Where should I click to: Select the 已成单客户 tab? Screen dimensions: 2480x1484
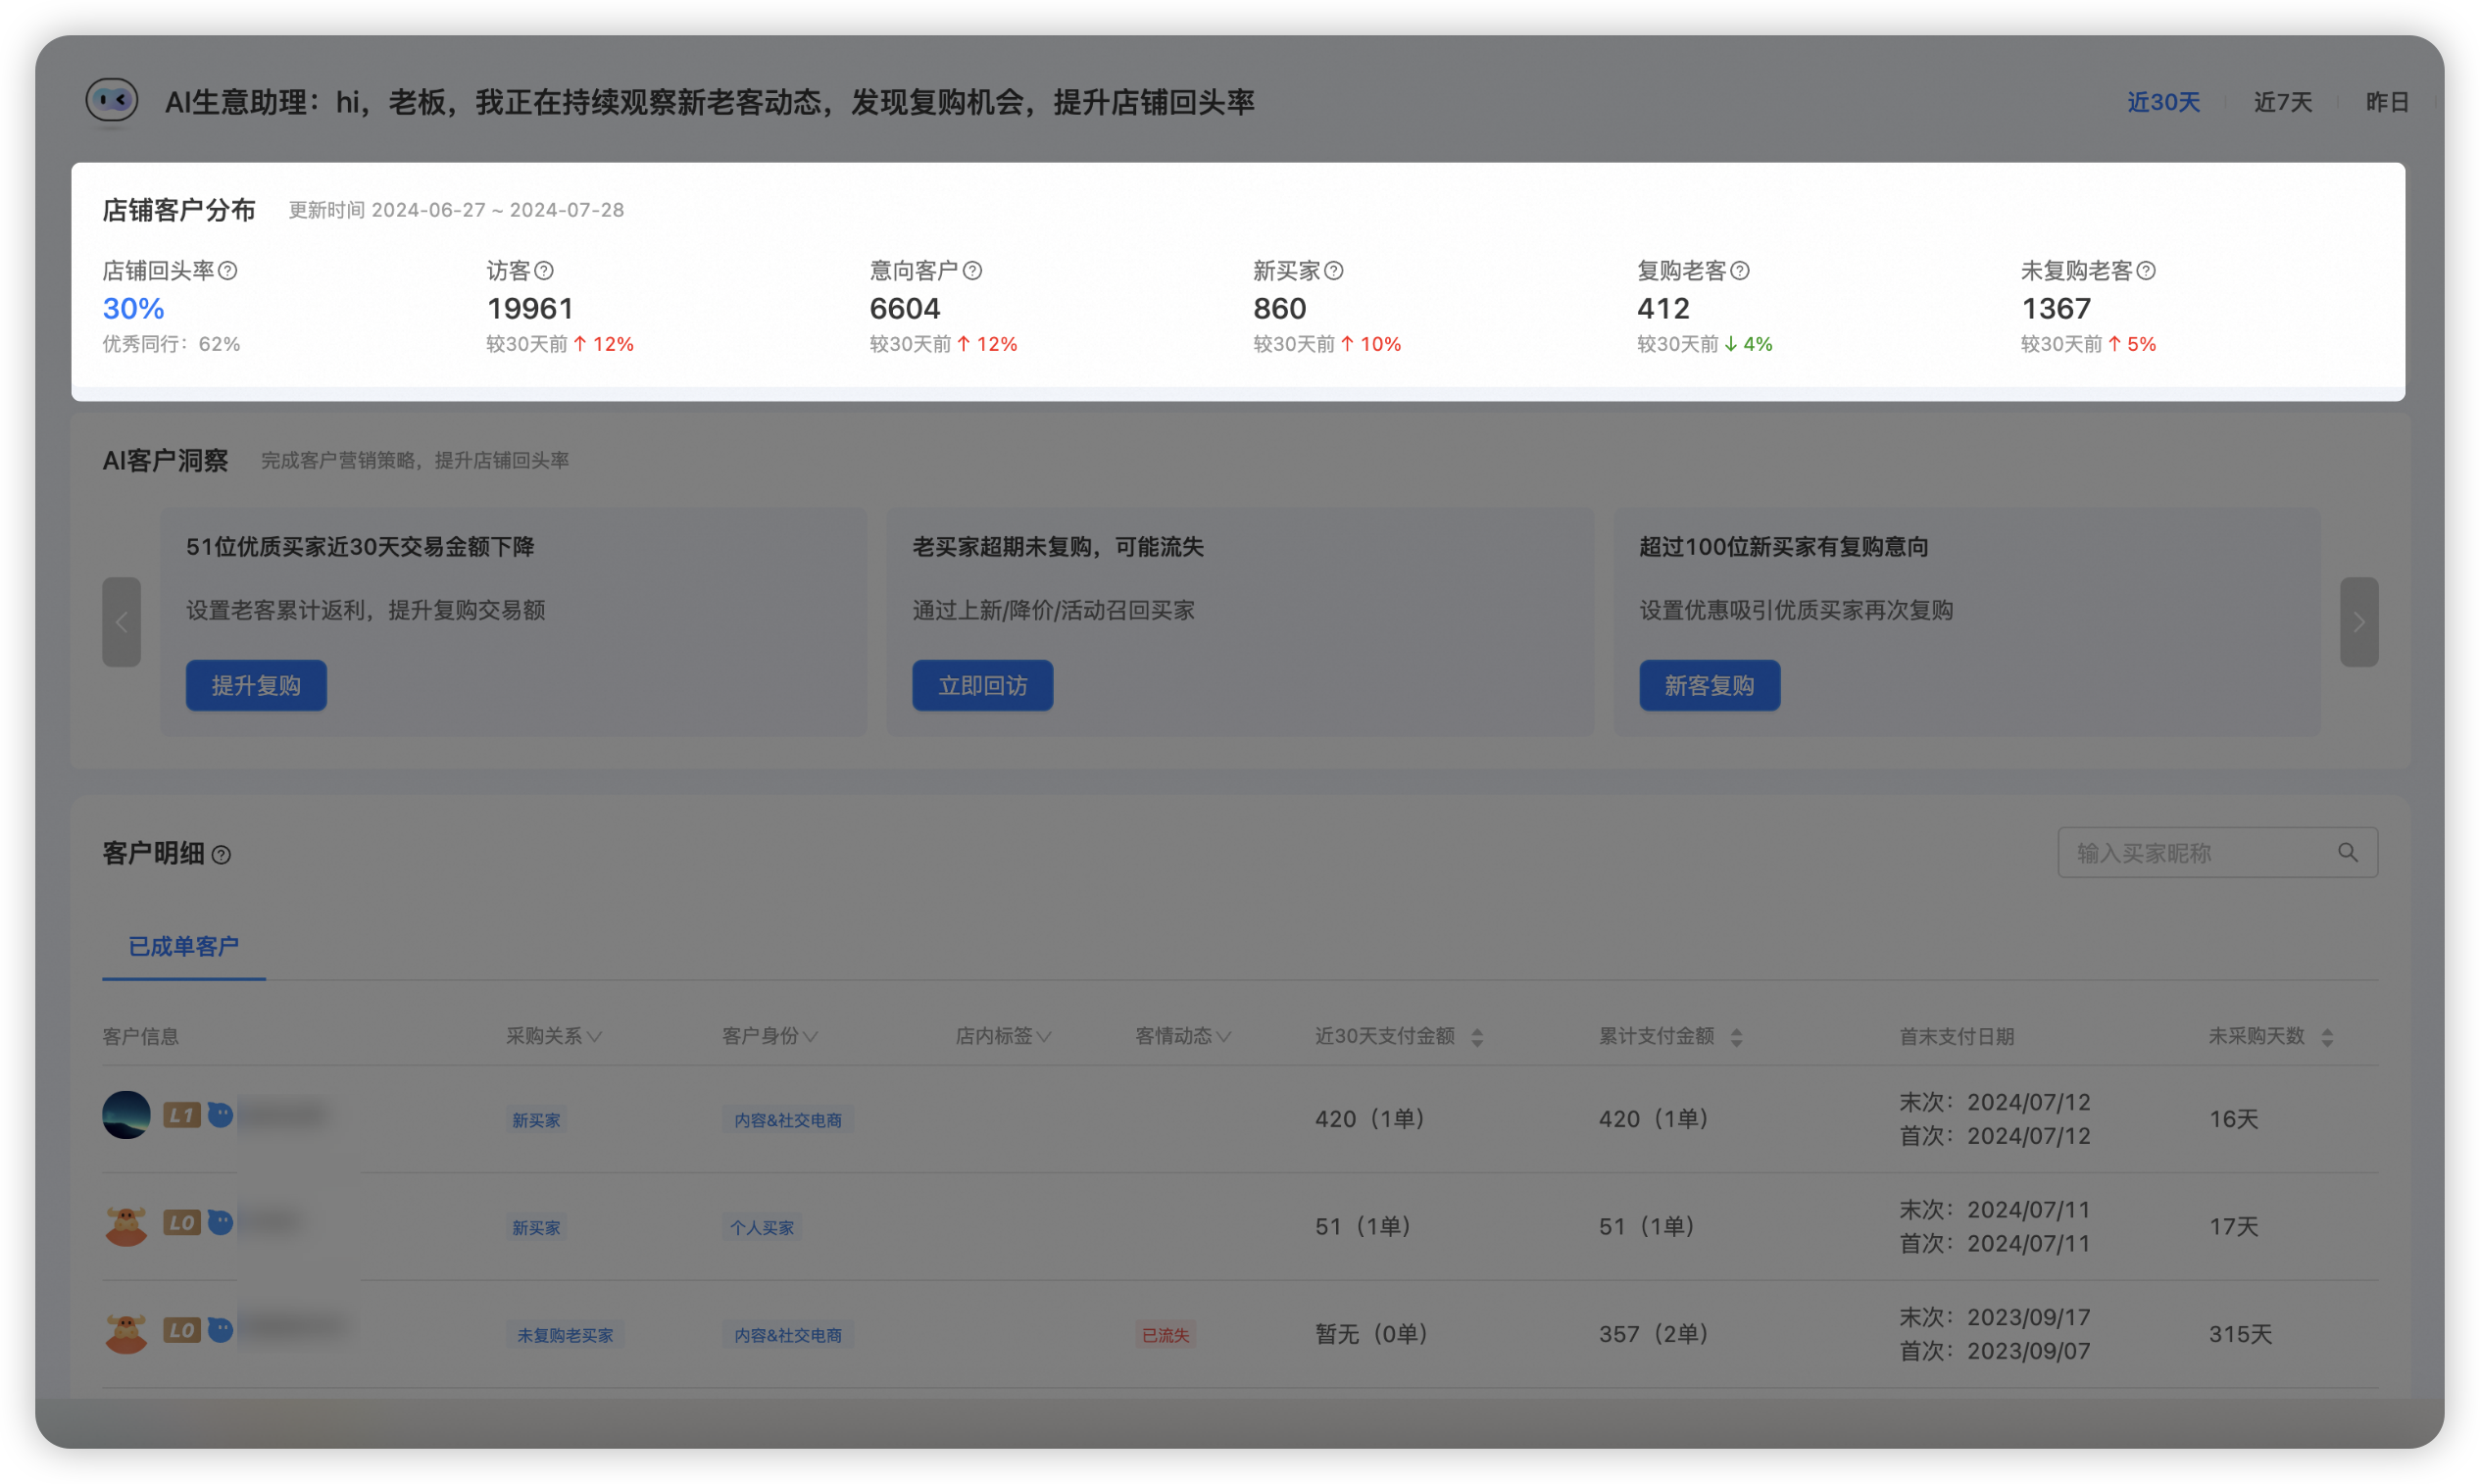pyautogui.click(x=183, y=947)
